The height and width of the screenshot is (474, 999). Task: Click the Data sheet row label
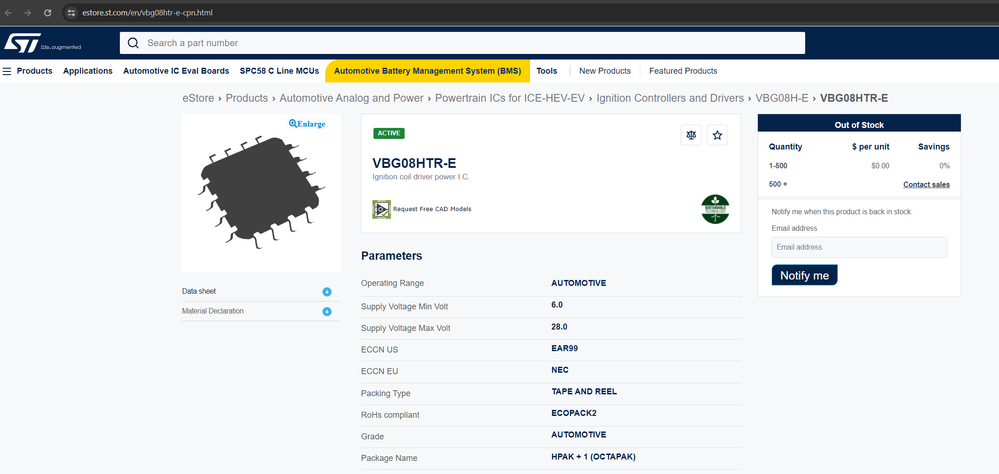click(199, 291)
